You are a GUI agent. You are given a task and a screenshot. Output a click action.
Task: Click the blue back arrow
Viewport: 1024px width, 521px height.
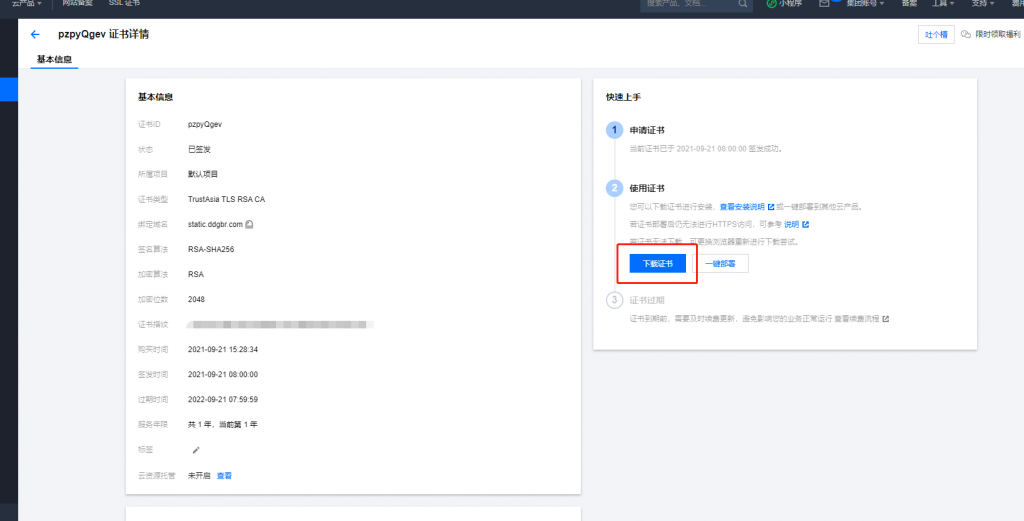pyautogui.click(x=35, y=35)
